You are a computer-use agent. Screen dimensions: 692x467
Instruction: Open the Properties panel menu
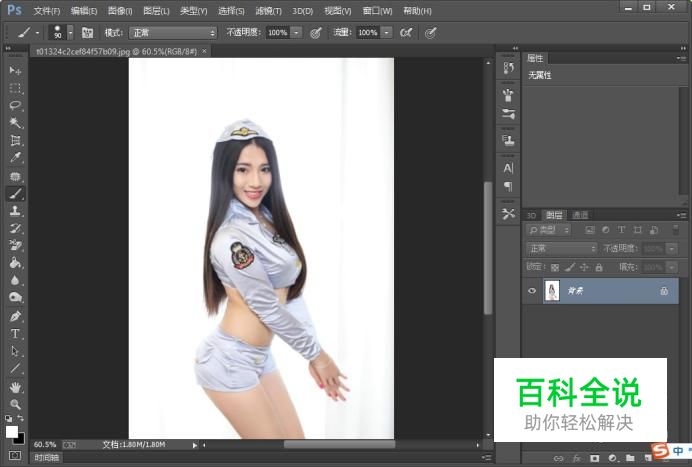tap(681, 58)
